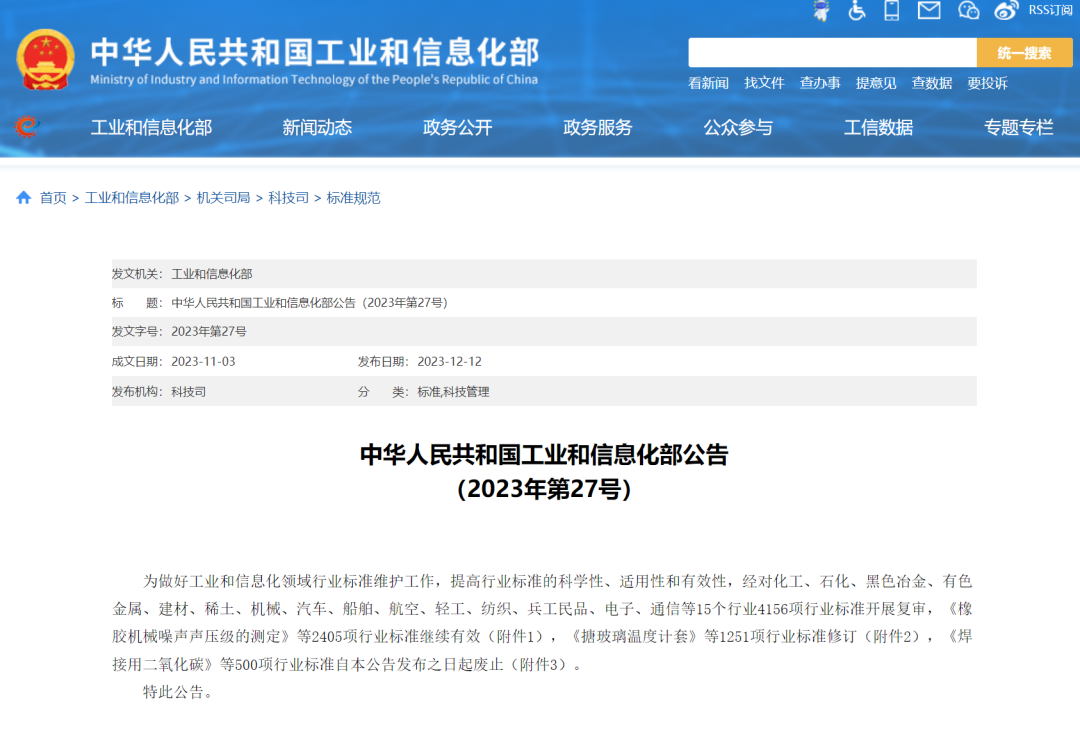Click the robot assistant icon
Screen dimensions: 1080x734
click(x=821, y=10)
